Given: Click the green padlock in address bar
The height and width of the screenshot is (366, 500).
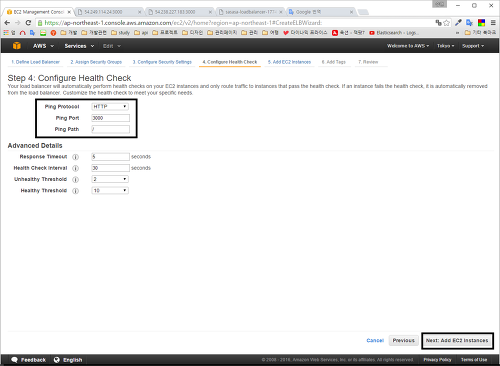Looking at the screenshot, I should (40, 23).
